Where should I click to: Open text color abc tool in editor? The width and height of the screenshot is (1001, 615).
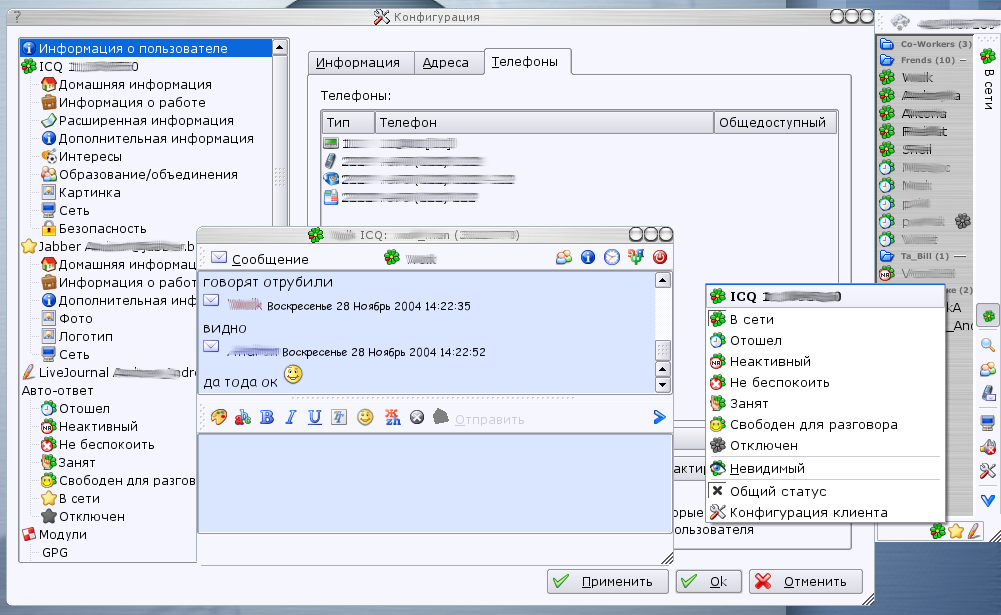pos(243,418)
